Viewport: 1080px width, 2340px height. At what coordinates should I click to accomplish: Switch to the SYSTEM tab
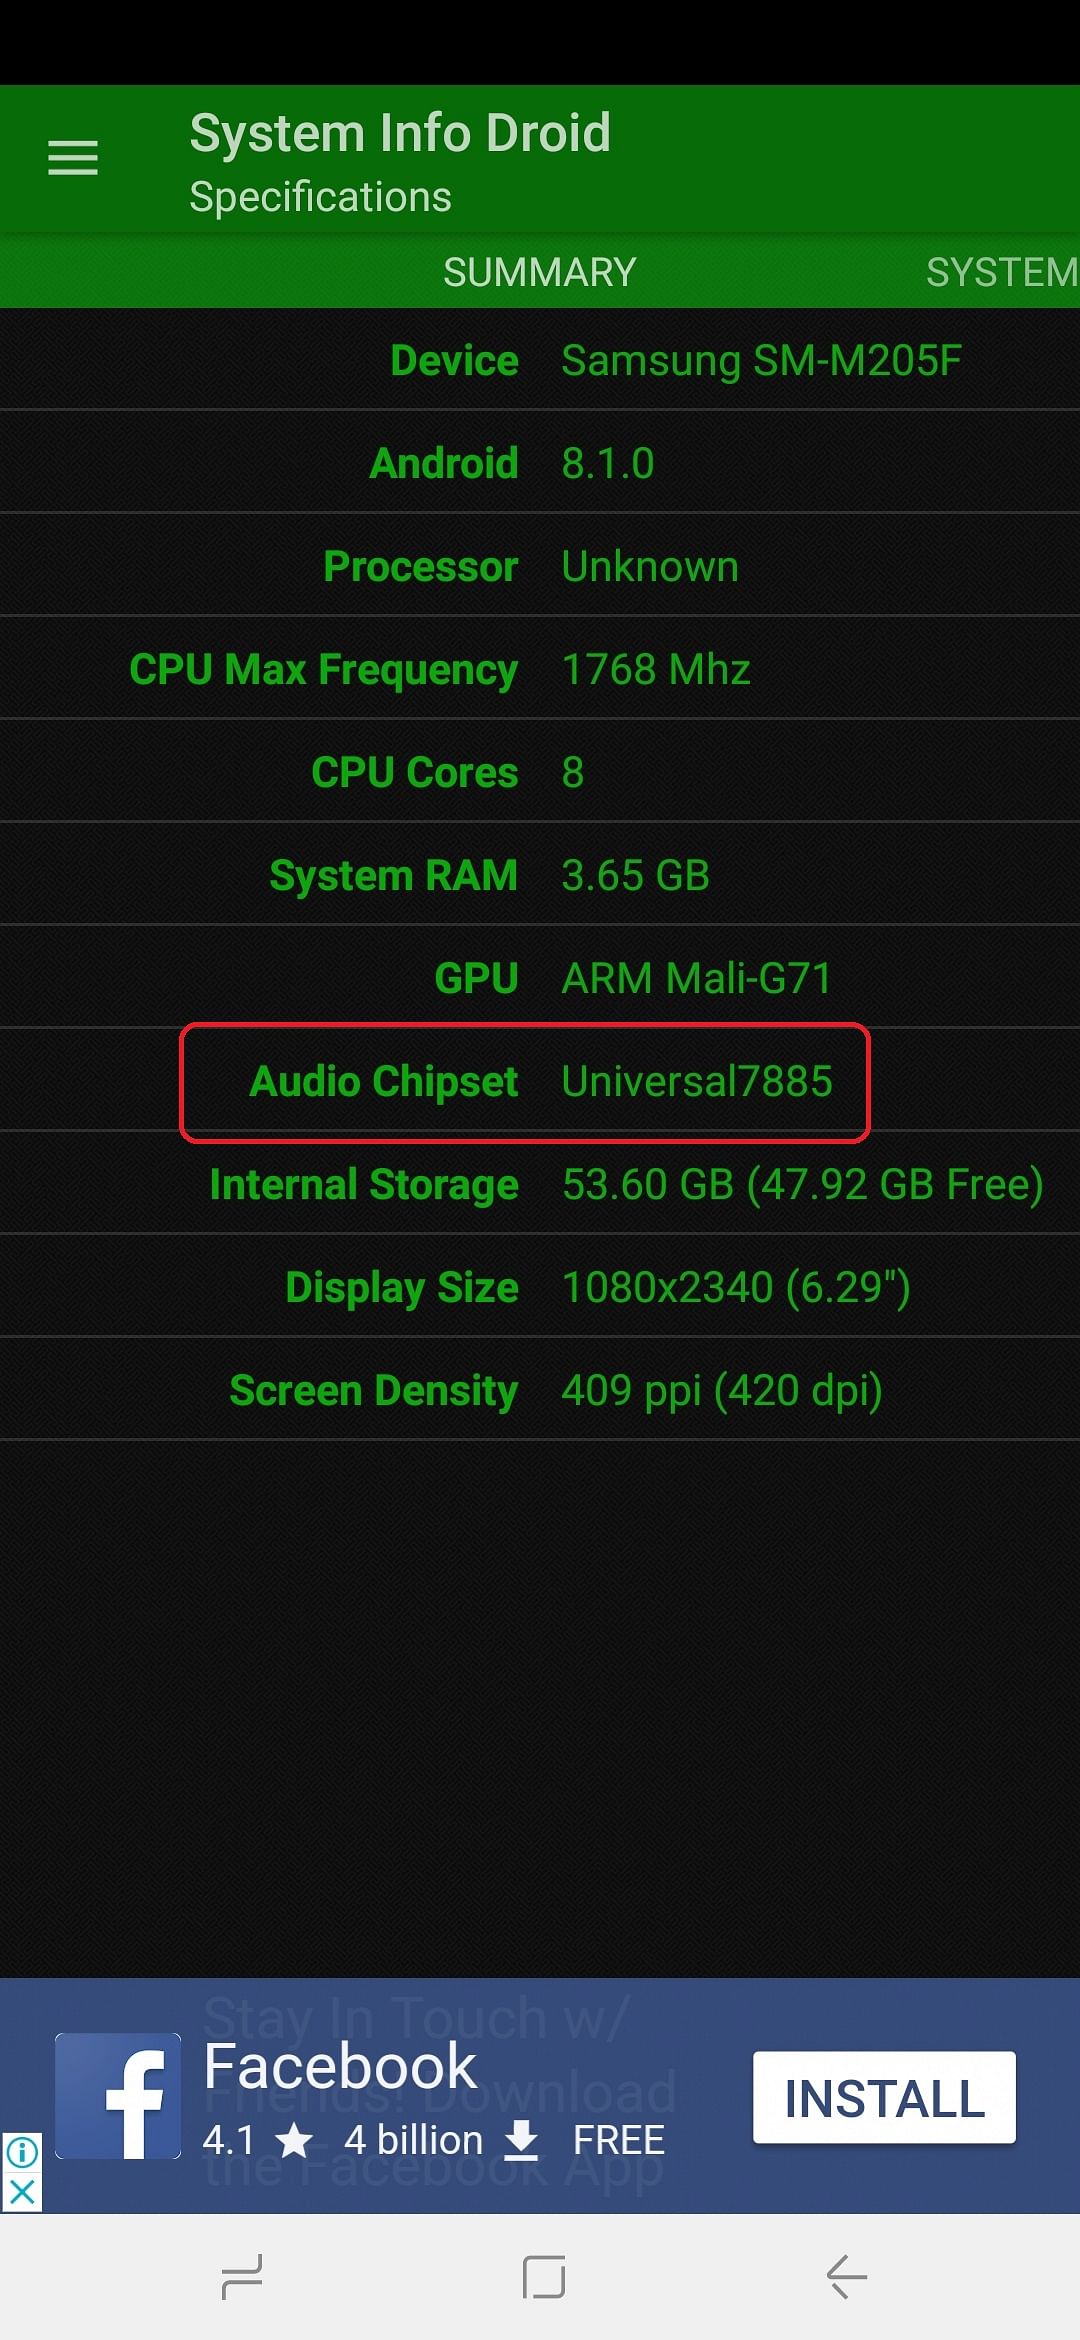tap(1001, 273)
